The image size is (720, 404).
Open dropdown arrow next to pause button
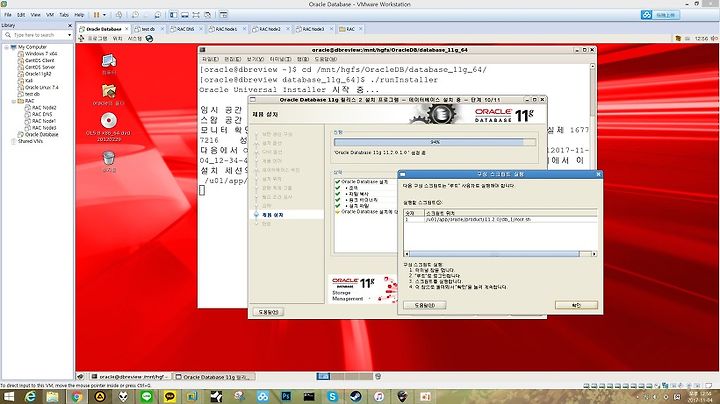pyautogui.click(x=104, y=15)
